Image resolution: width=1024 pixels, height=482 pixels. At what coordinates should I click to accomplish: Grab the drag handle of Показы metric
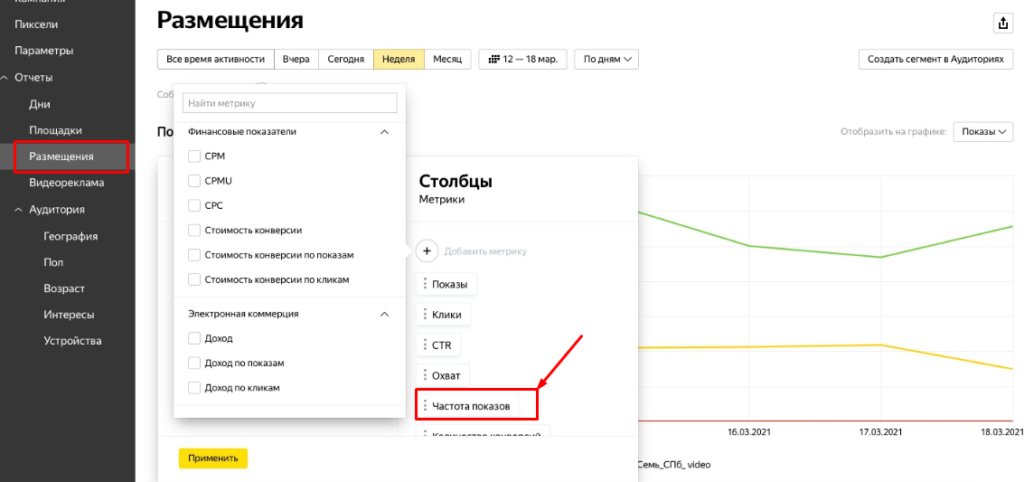424,285
